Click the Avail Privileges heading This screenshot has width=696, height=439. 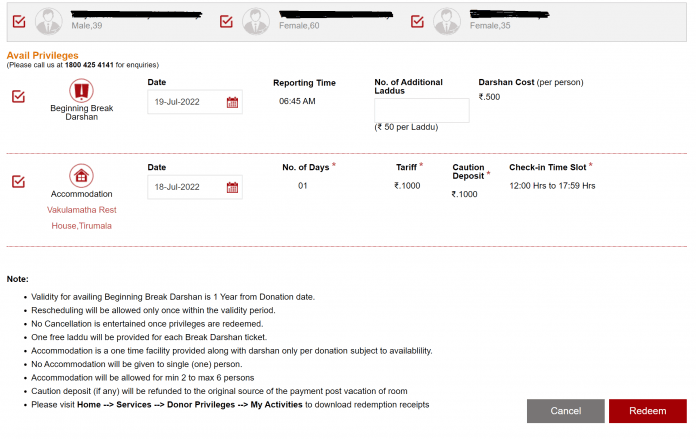click(x=43, y=55)
